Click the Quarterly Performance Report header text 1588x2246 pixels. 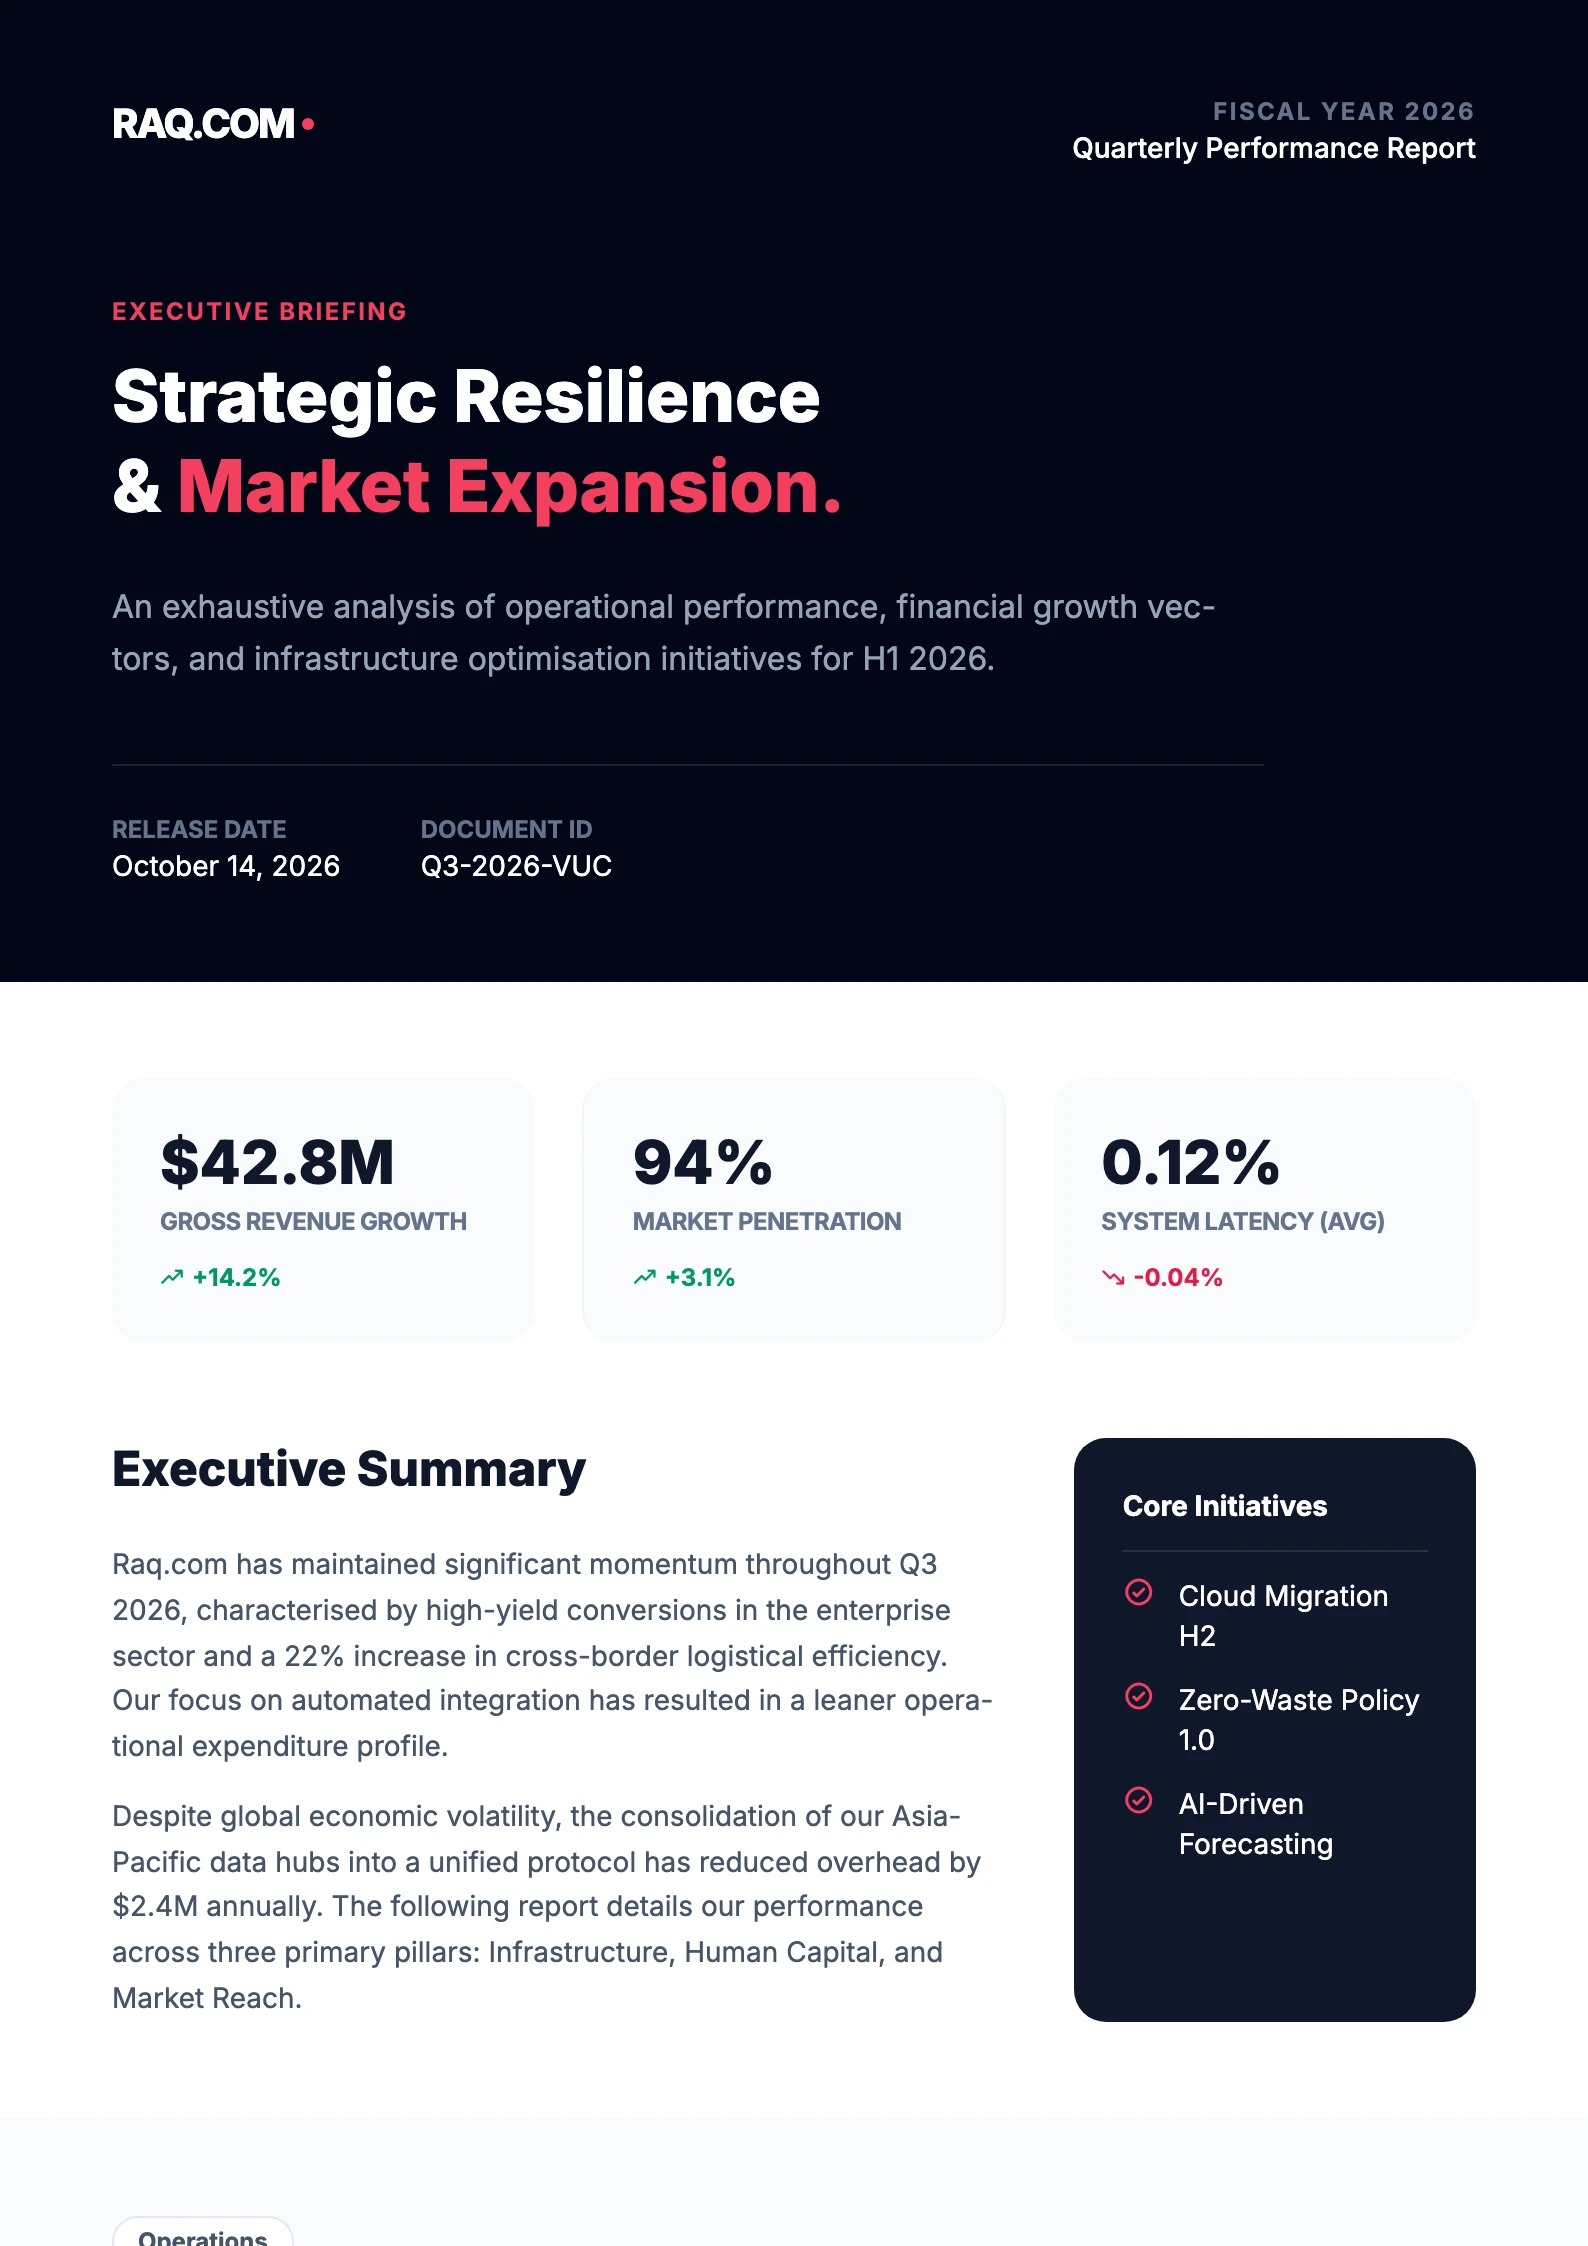pyautogui.click(x=1273, y=148)
